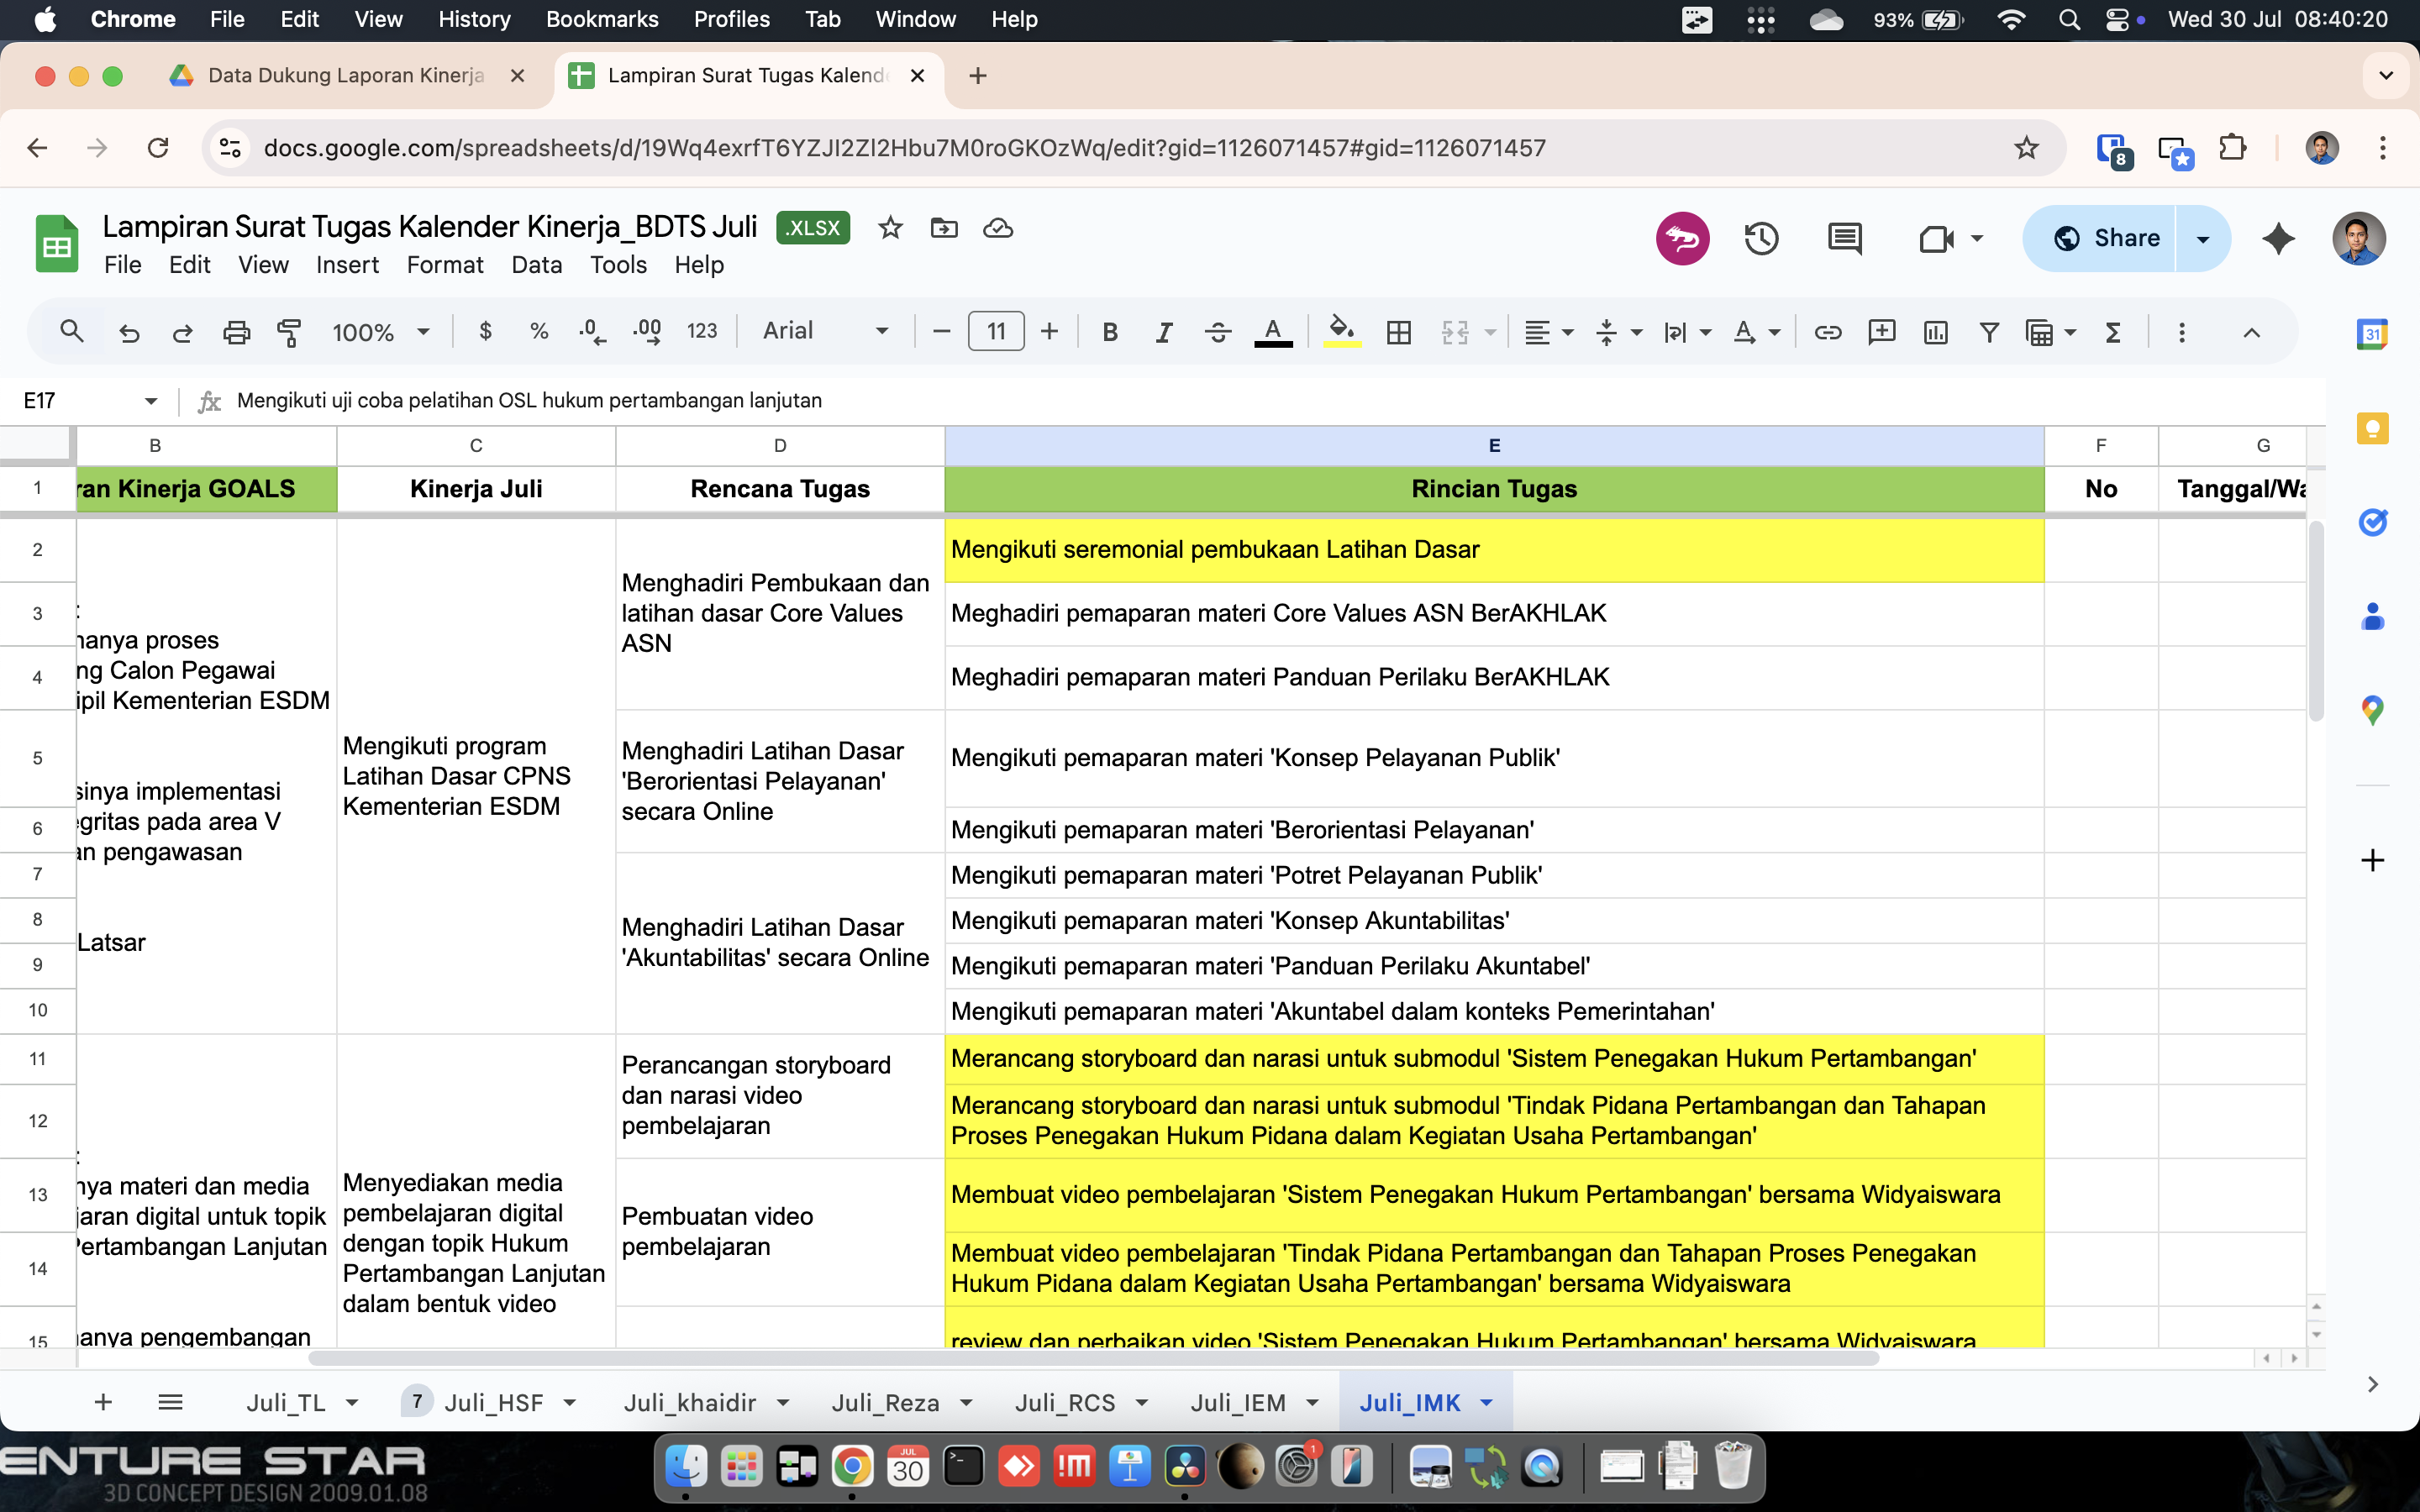Viewport: 2420px width, 1512px height.
Task: Click the paint format roller icon
Action: [x=289, y=332]
